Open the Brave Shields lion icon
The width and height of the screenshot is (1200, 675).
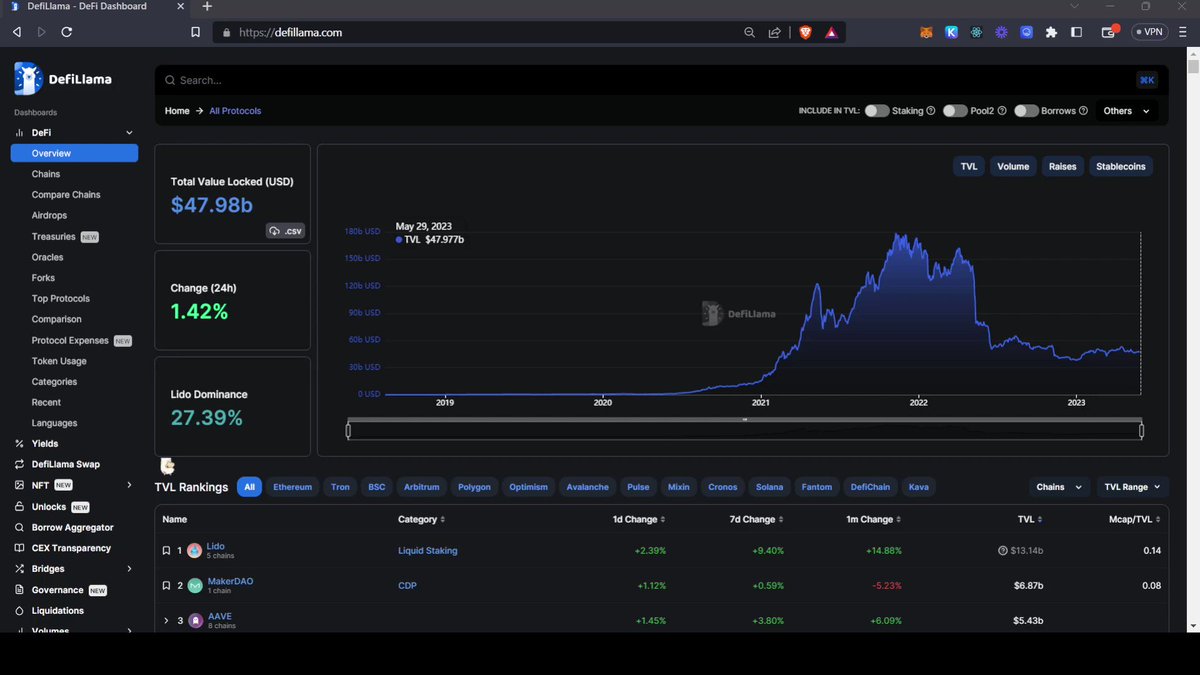coord(806,32)
